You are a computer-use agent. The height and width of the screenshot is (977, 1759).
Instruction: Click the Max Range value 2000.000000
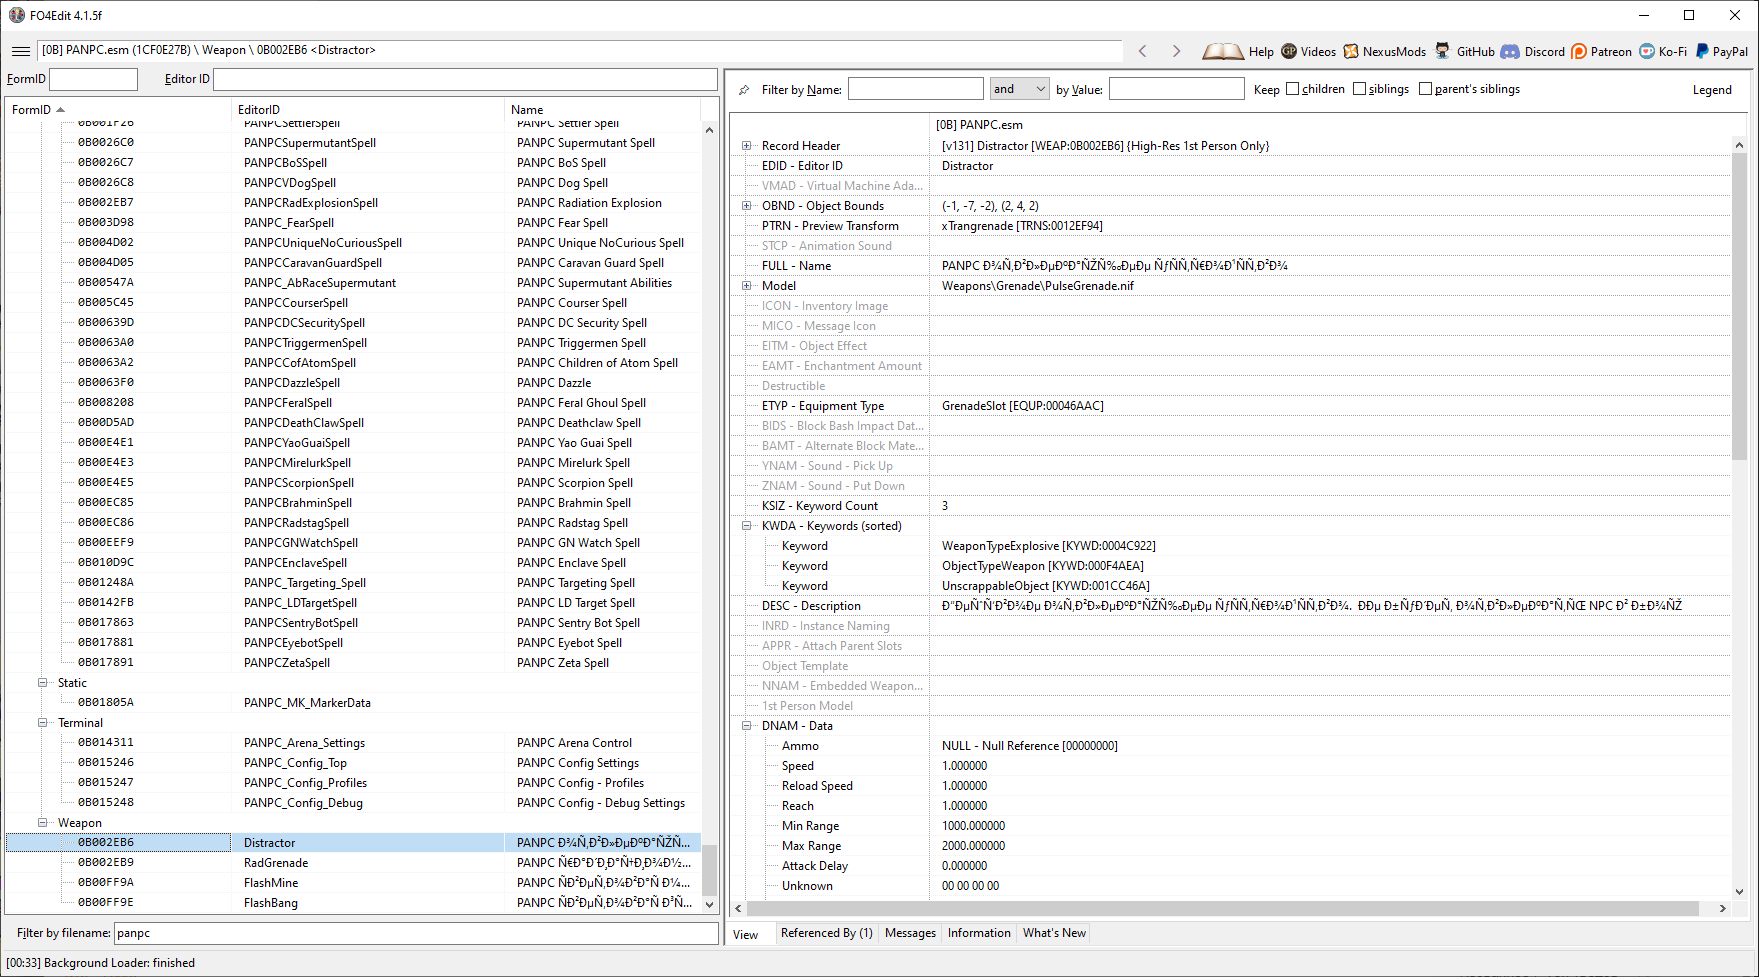click(973, 846)
